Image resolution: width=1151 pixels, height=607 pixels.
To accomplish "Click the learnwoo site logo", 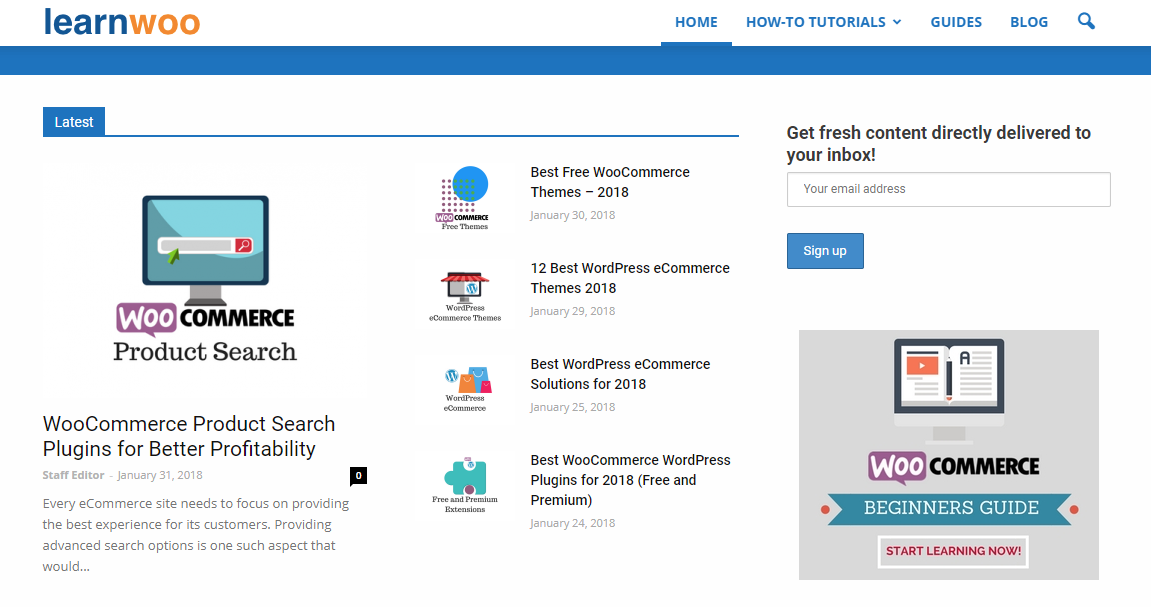I will click(x=122, y=22).
